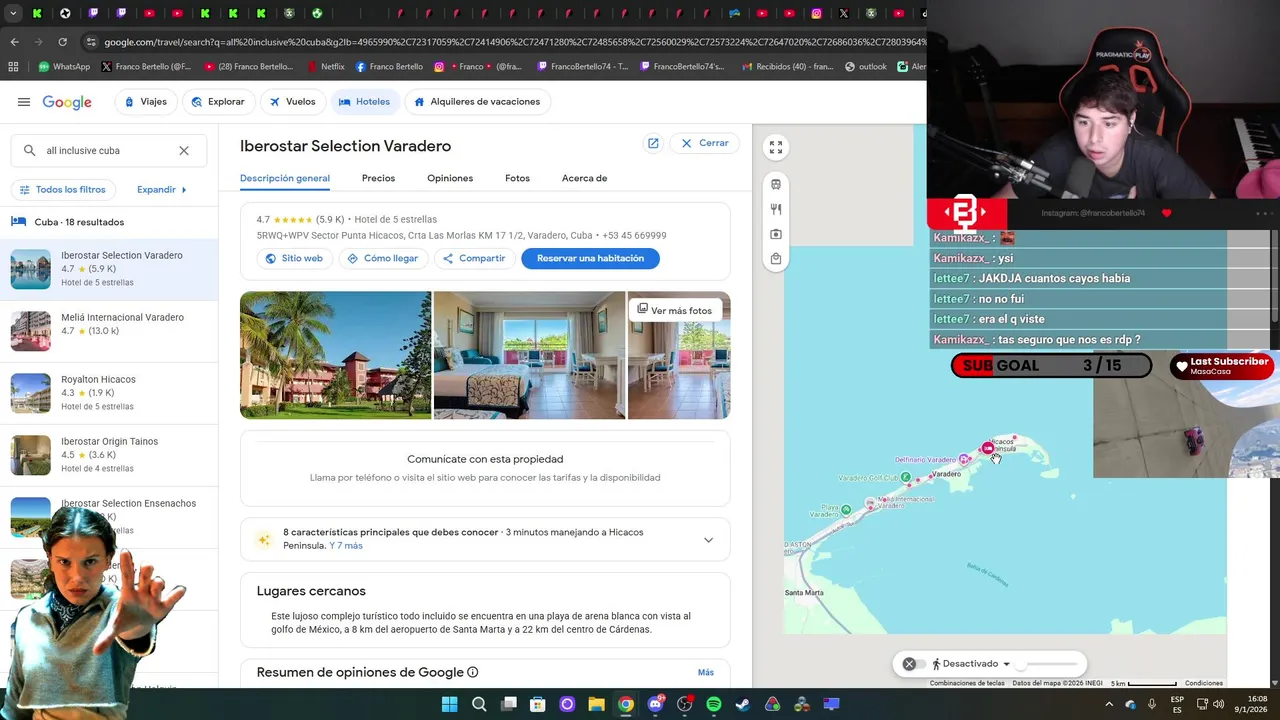The height and width of the screenshot is (720, 1280).
Task: Go to the Viajes section
Action: coord(146,102)
